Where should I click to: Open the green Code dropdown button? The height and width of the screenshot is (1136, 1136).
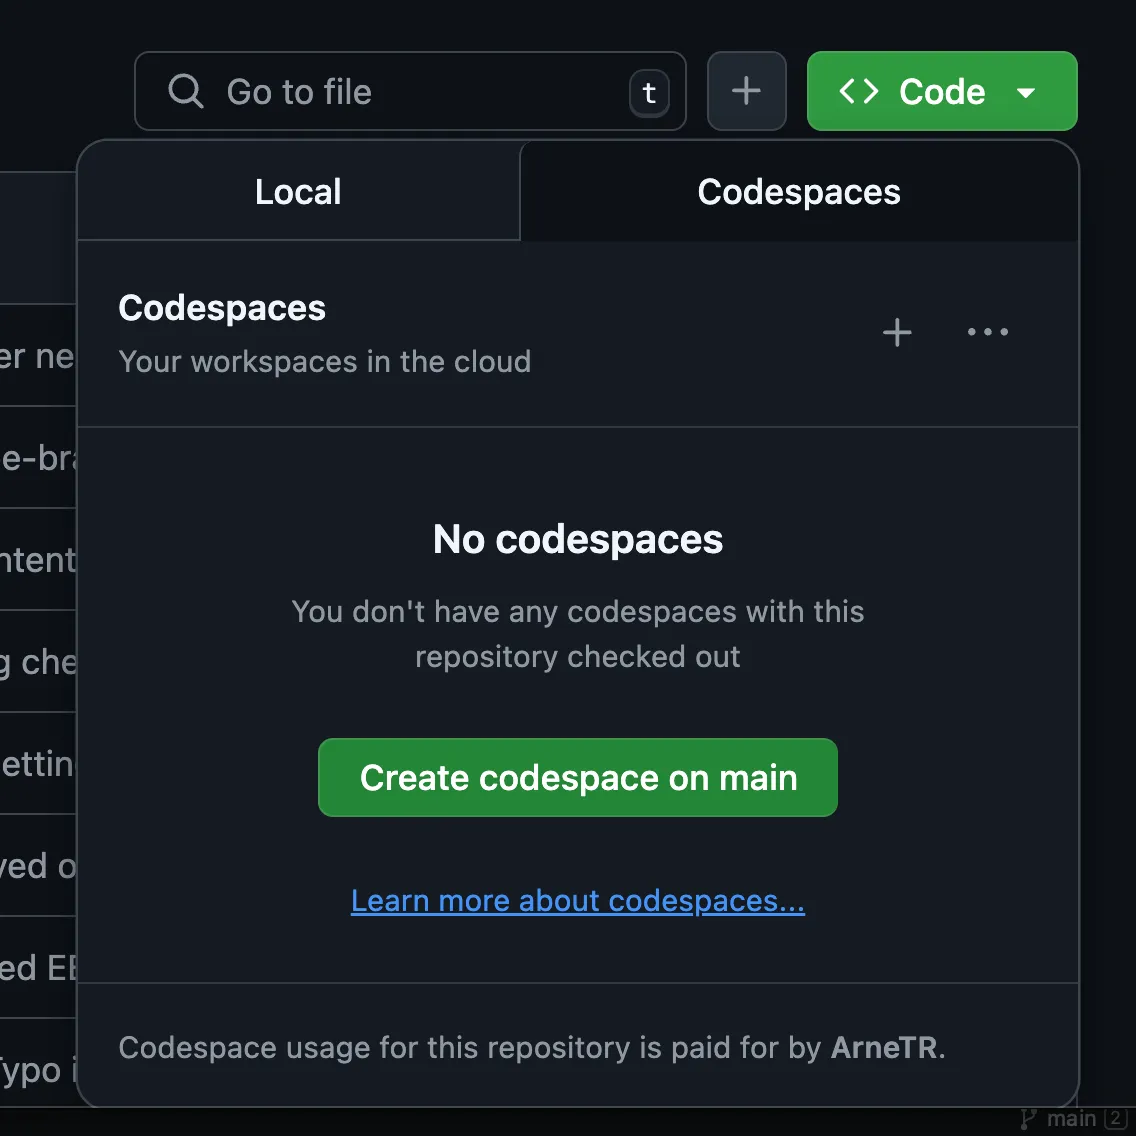pos(942,91)
